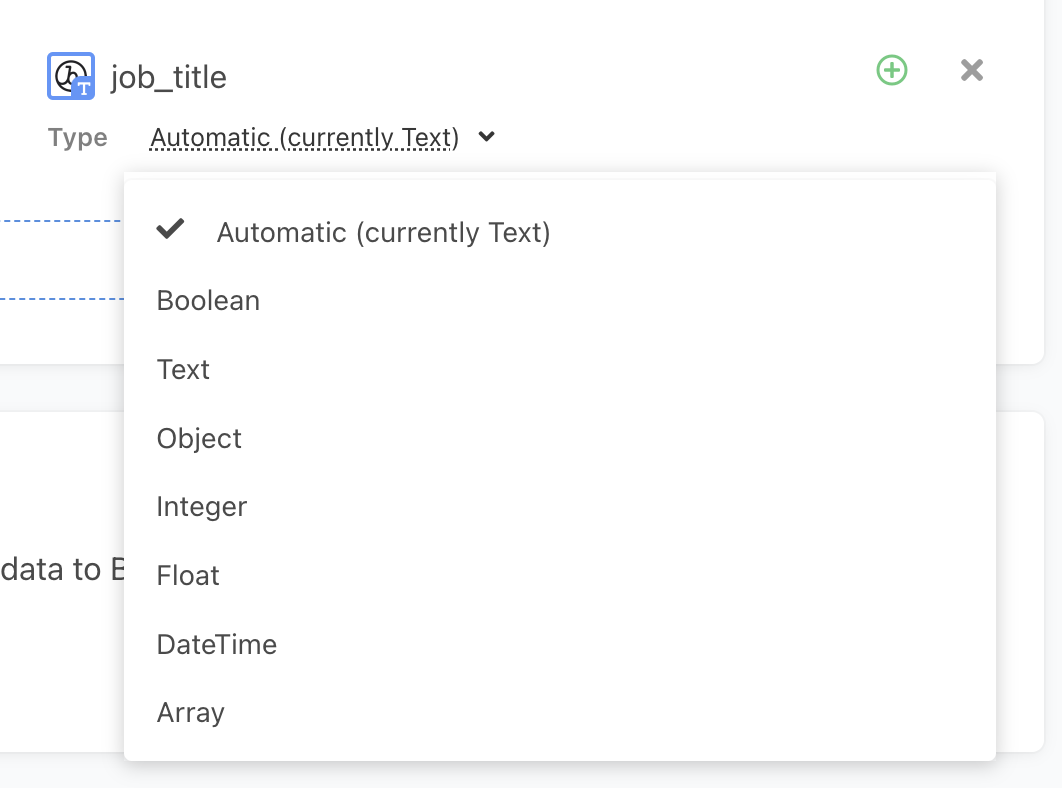Remove job_title field with gray X
1062x788 pixels.
tap(971, 70)
